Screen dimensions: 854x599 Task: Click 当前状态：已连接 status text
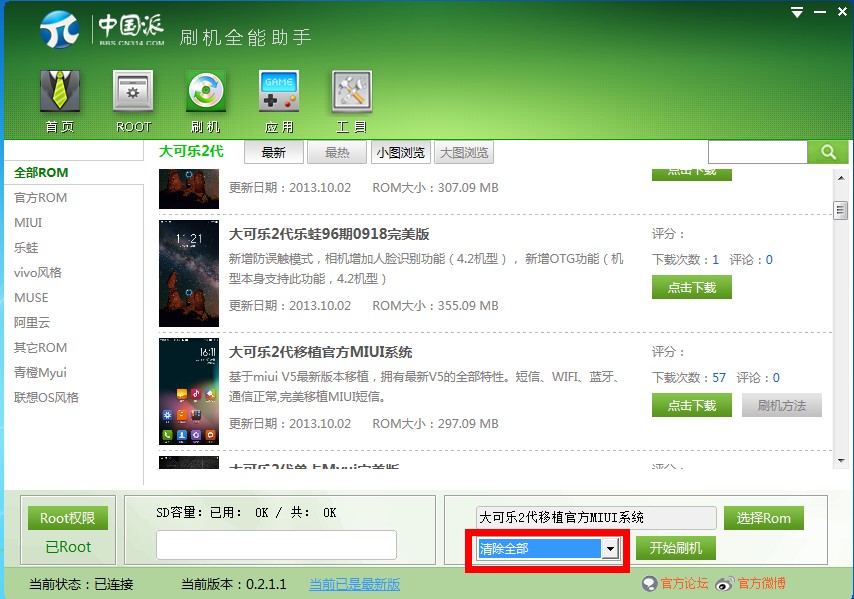pyautogui.click(x=81, y=584)
